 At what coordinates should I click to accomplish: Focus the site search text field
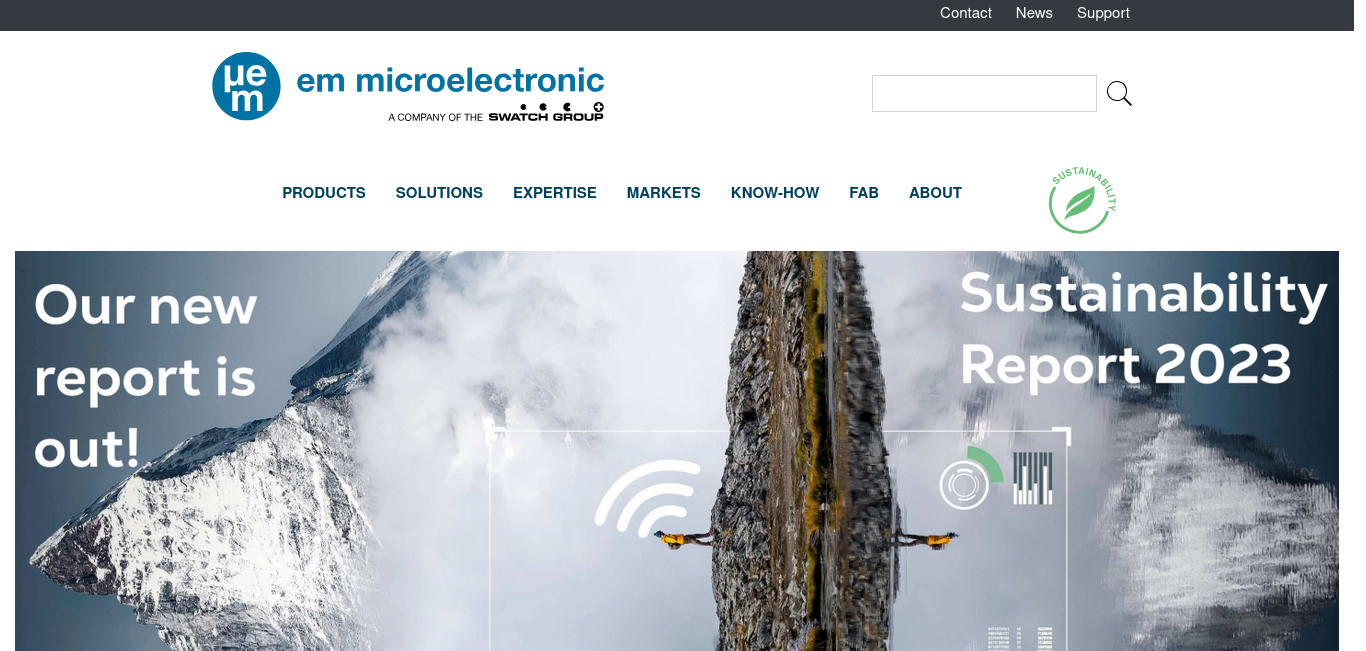point(984,93)
